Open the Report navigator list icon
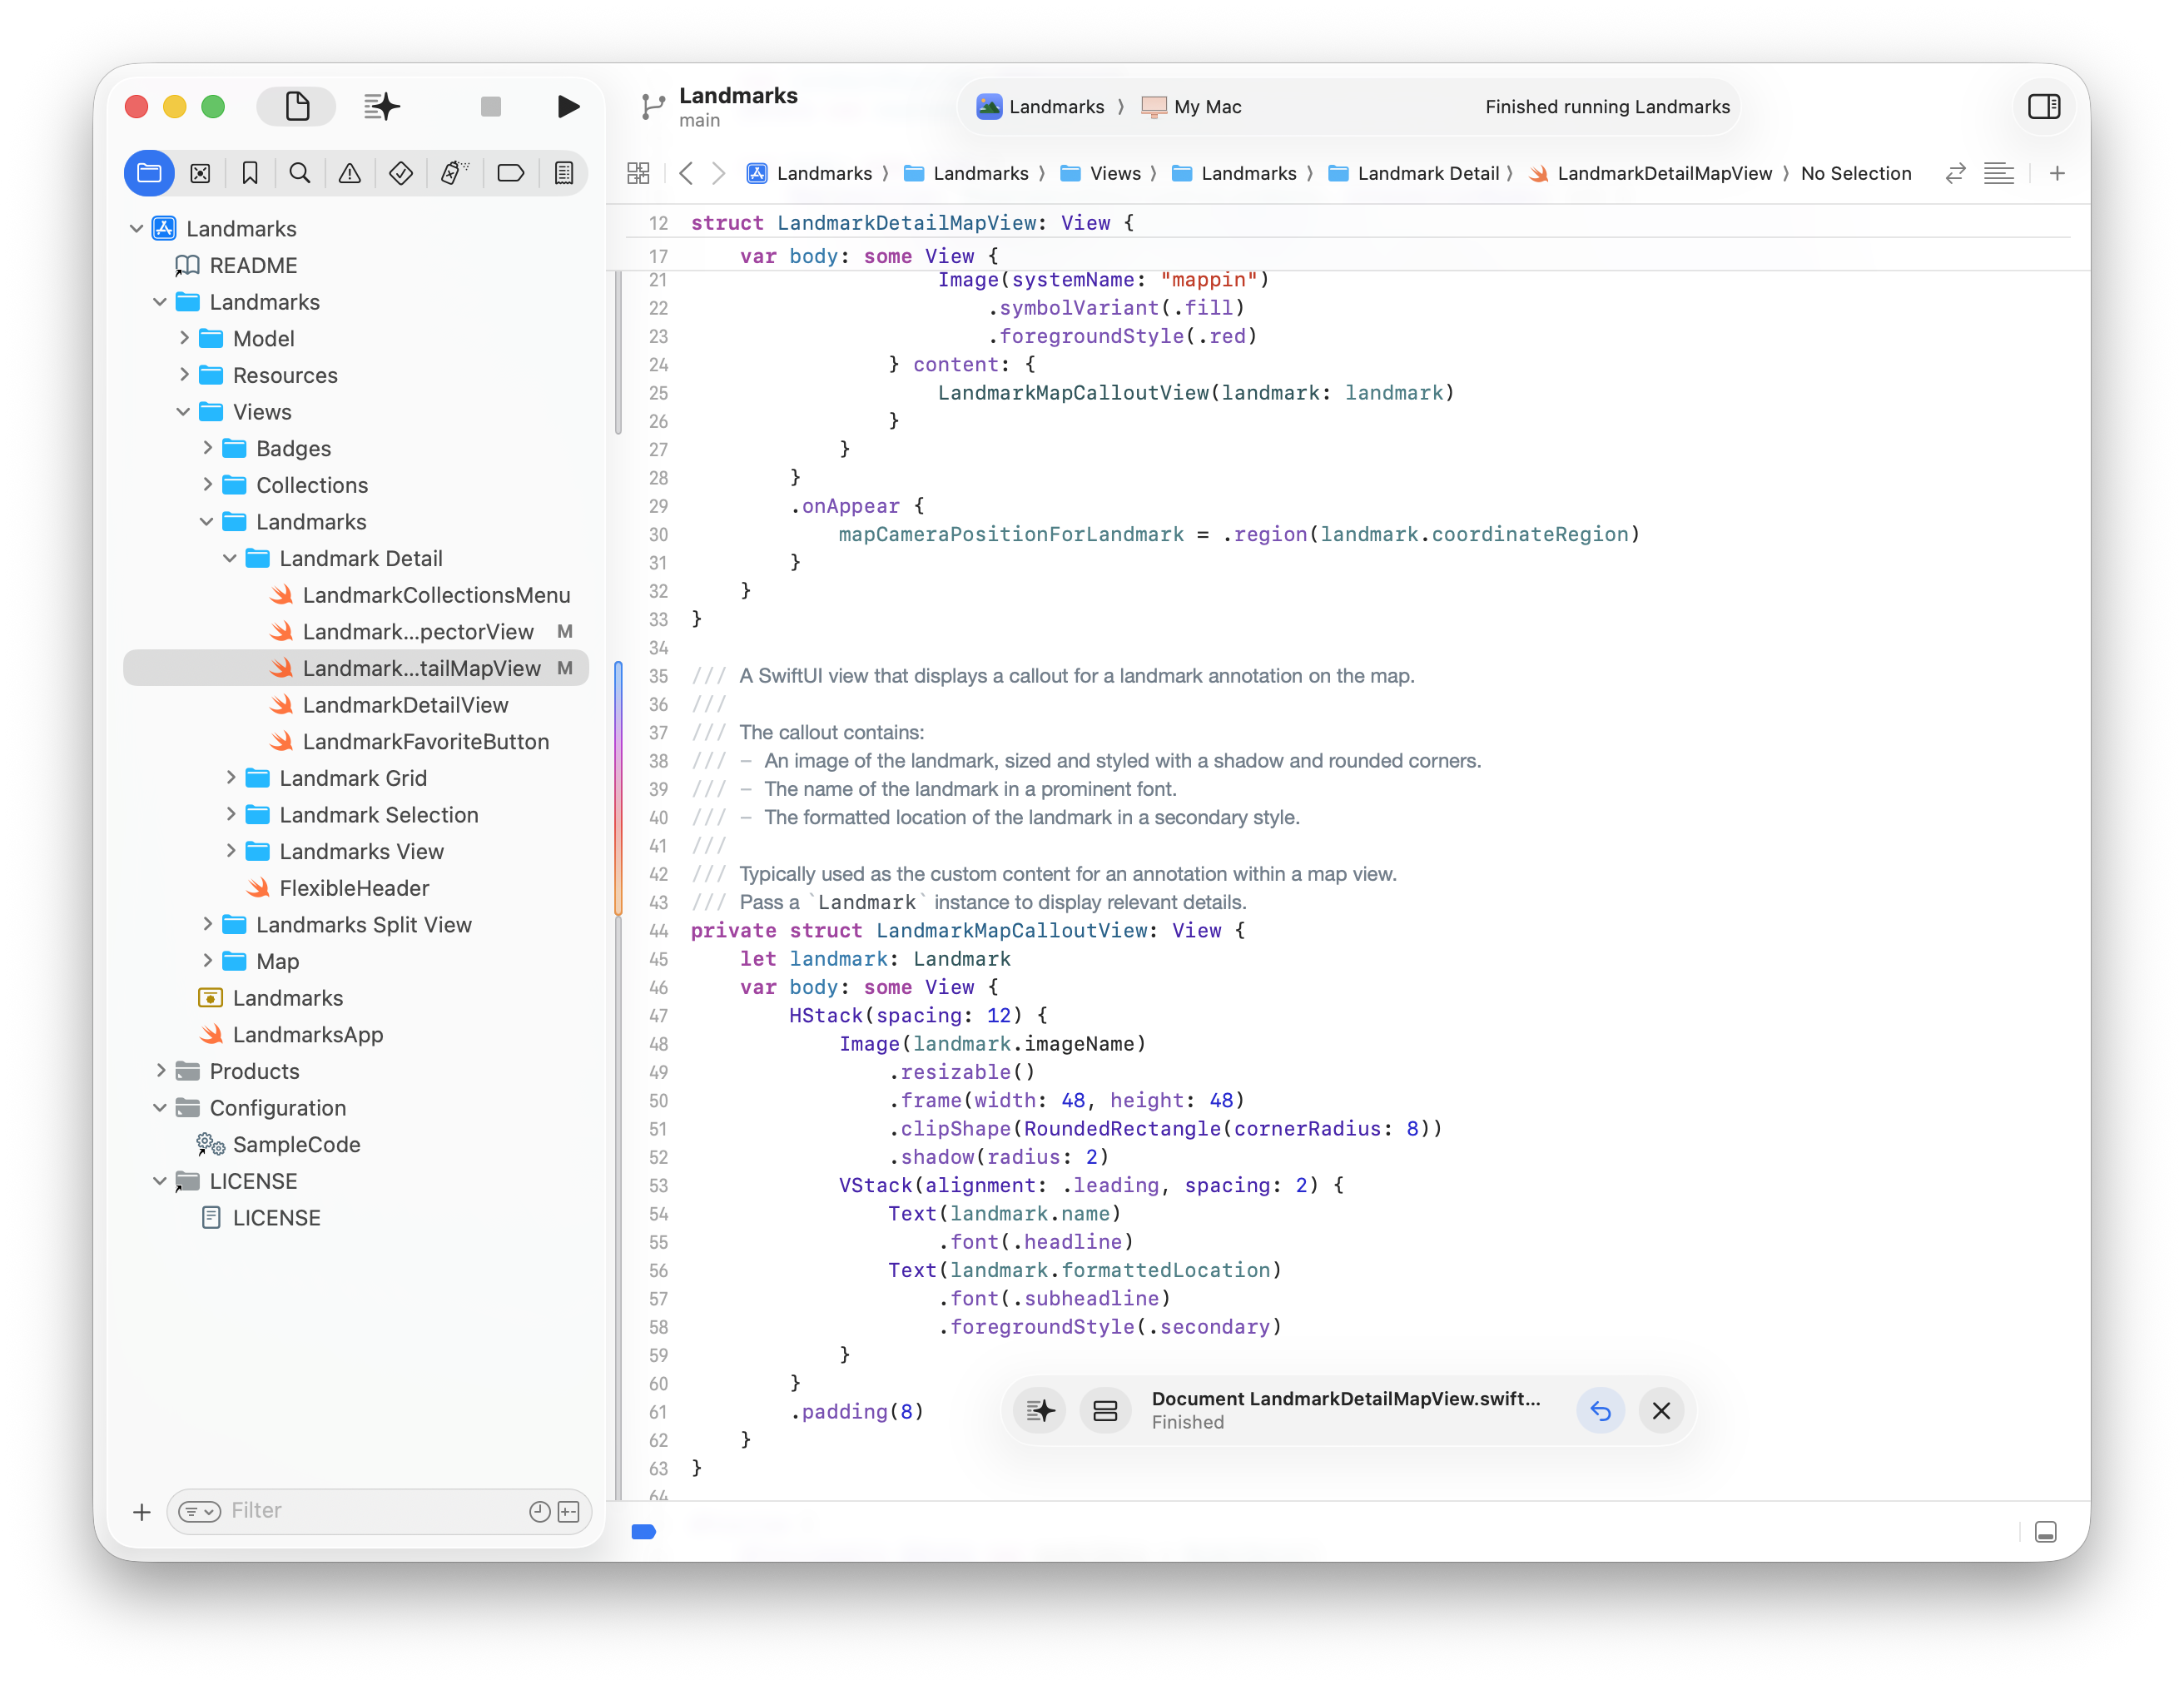2184x1685 pixels. [x=564, y=172]
